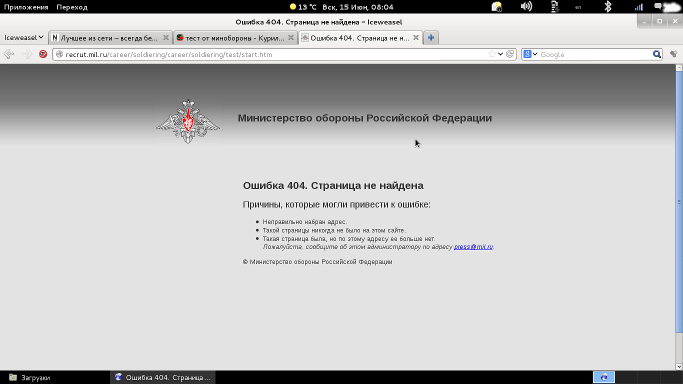The height and width of the screenshot is (384, 683).
Task: Maximize the Iceweasel window
Action: (659, 21)
